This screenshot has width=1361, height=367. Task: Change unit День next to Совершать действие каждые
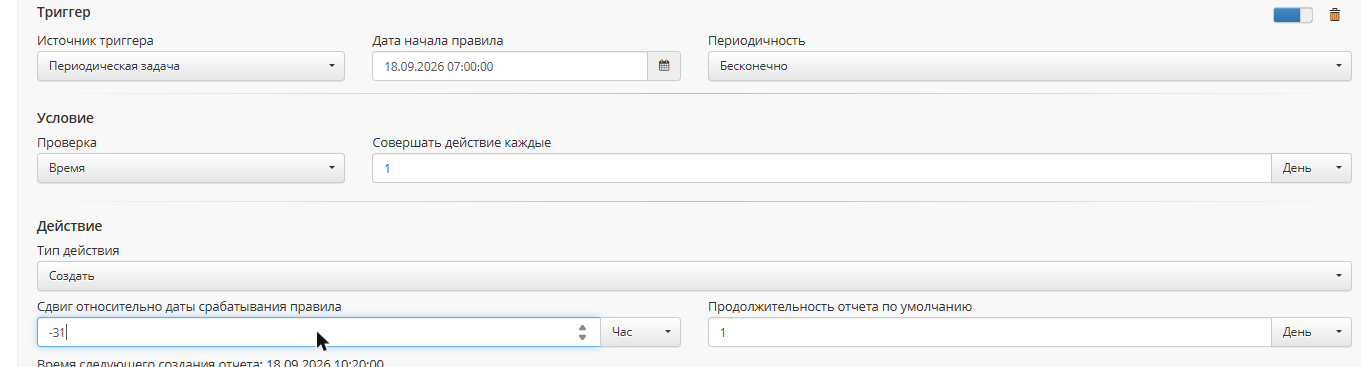click(1311, 168)
